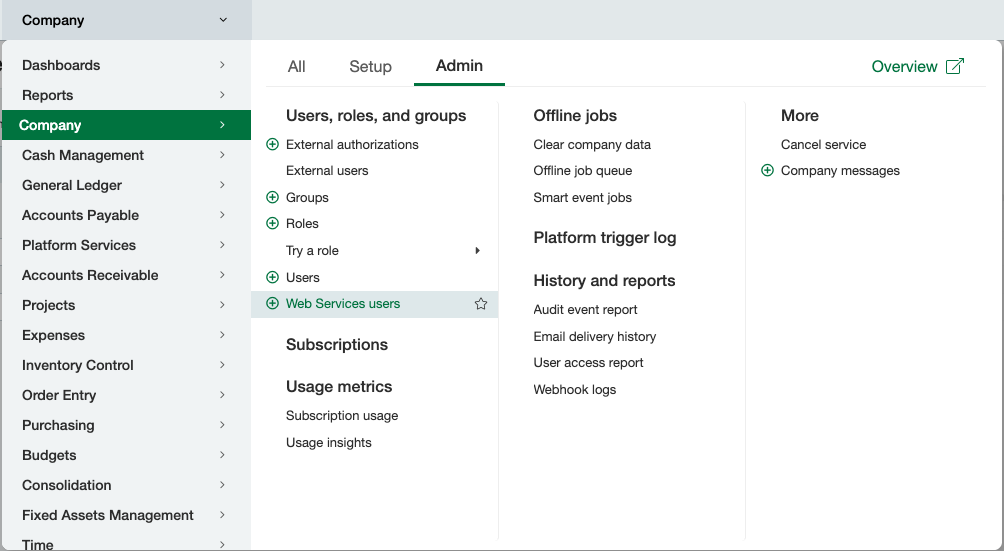Switch to the All tab
The image size is (1004, 551).
coord(296,67)
